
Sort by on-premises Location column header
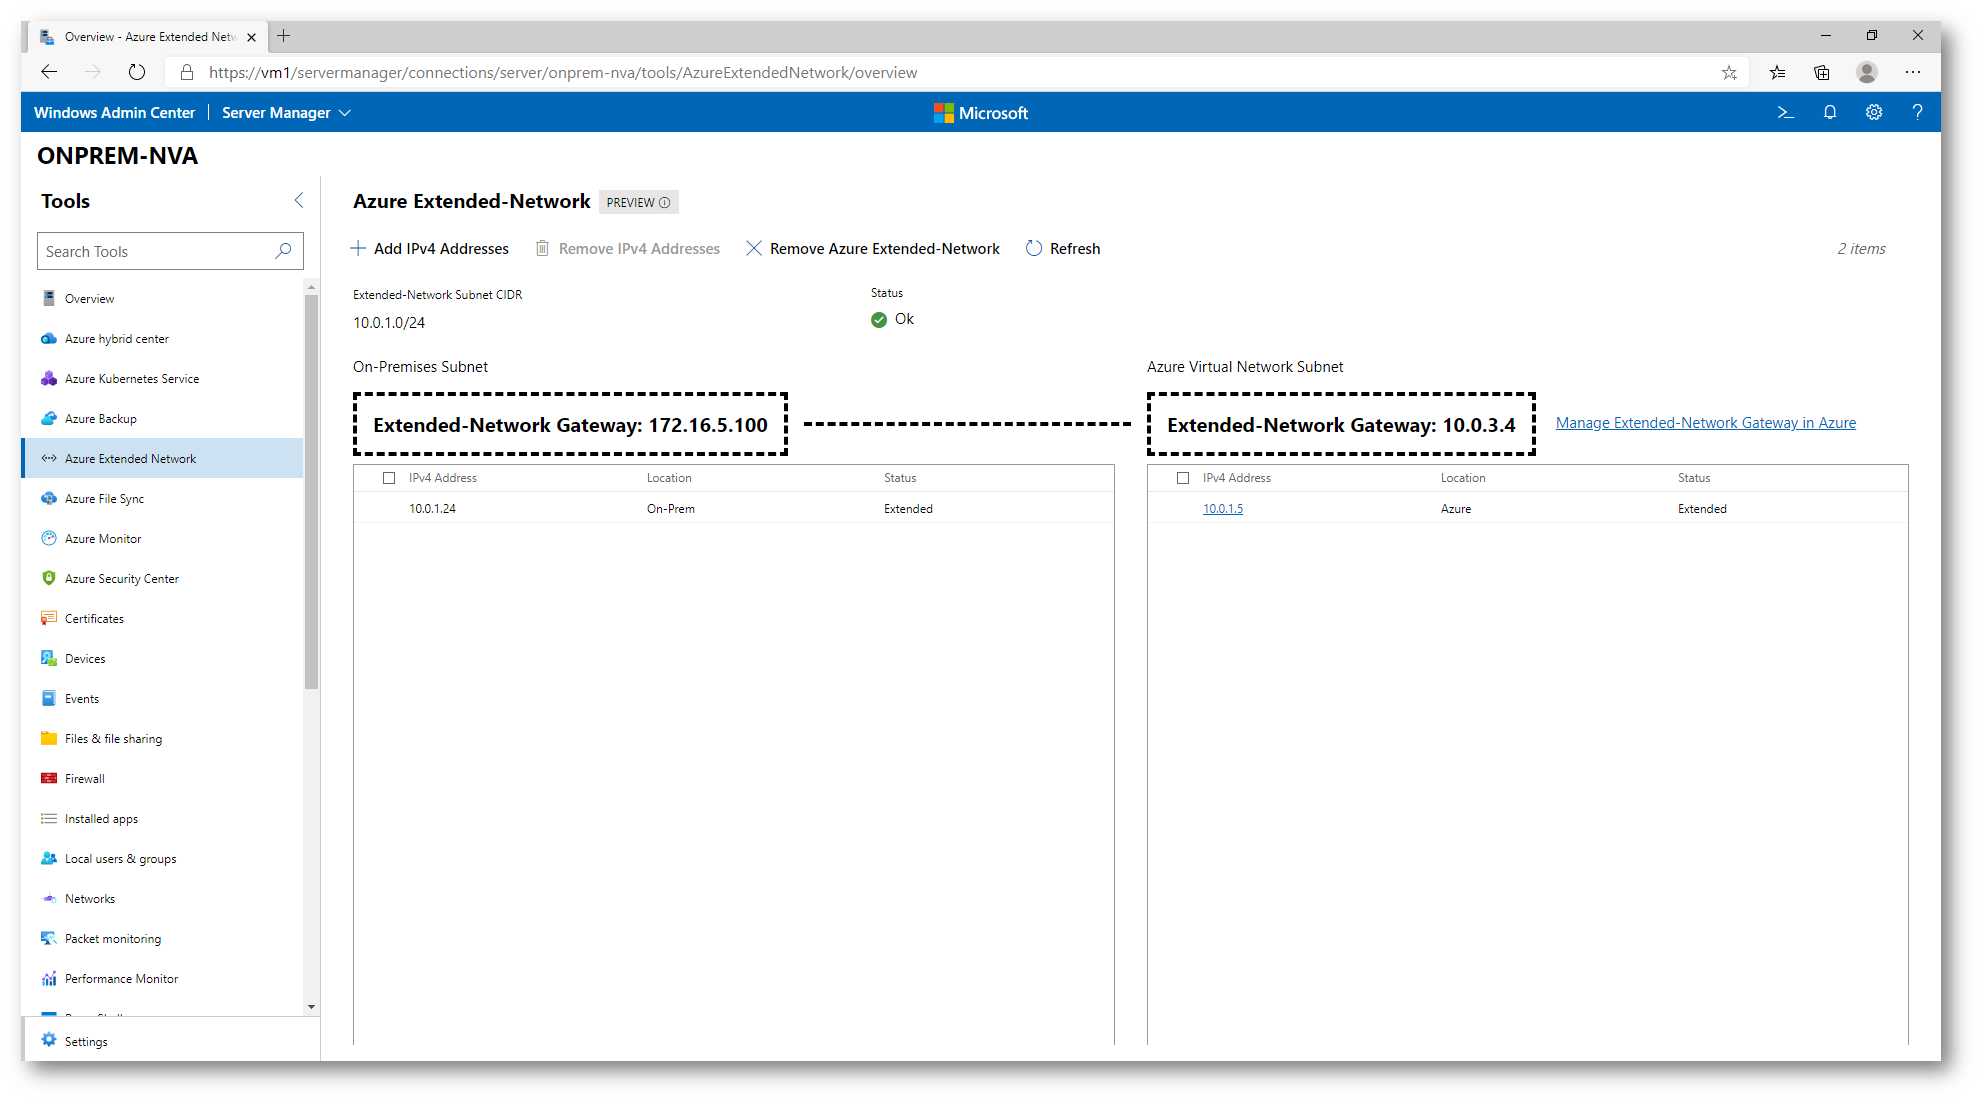(669, 478)
